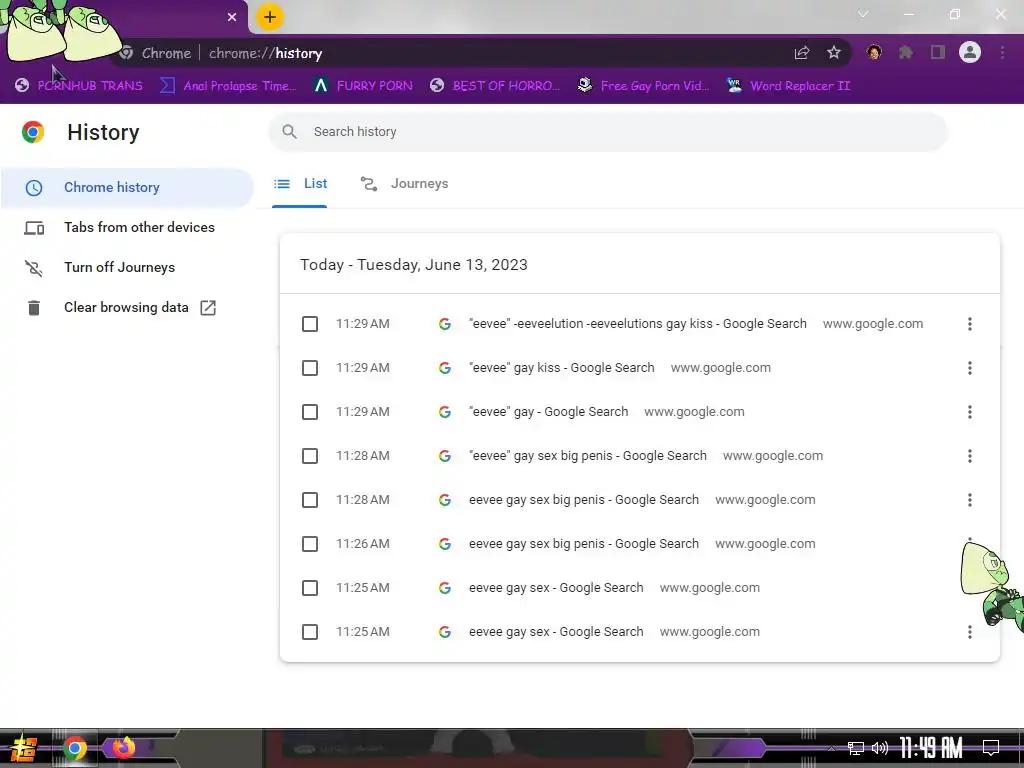Toggle the browser side panel icon

tap(938, 52)
